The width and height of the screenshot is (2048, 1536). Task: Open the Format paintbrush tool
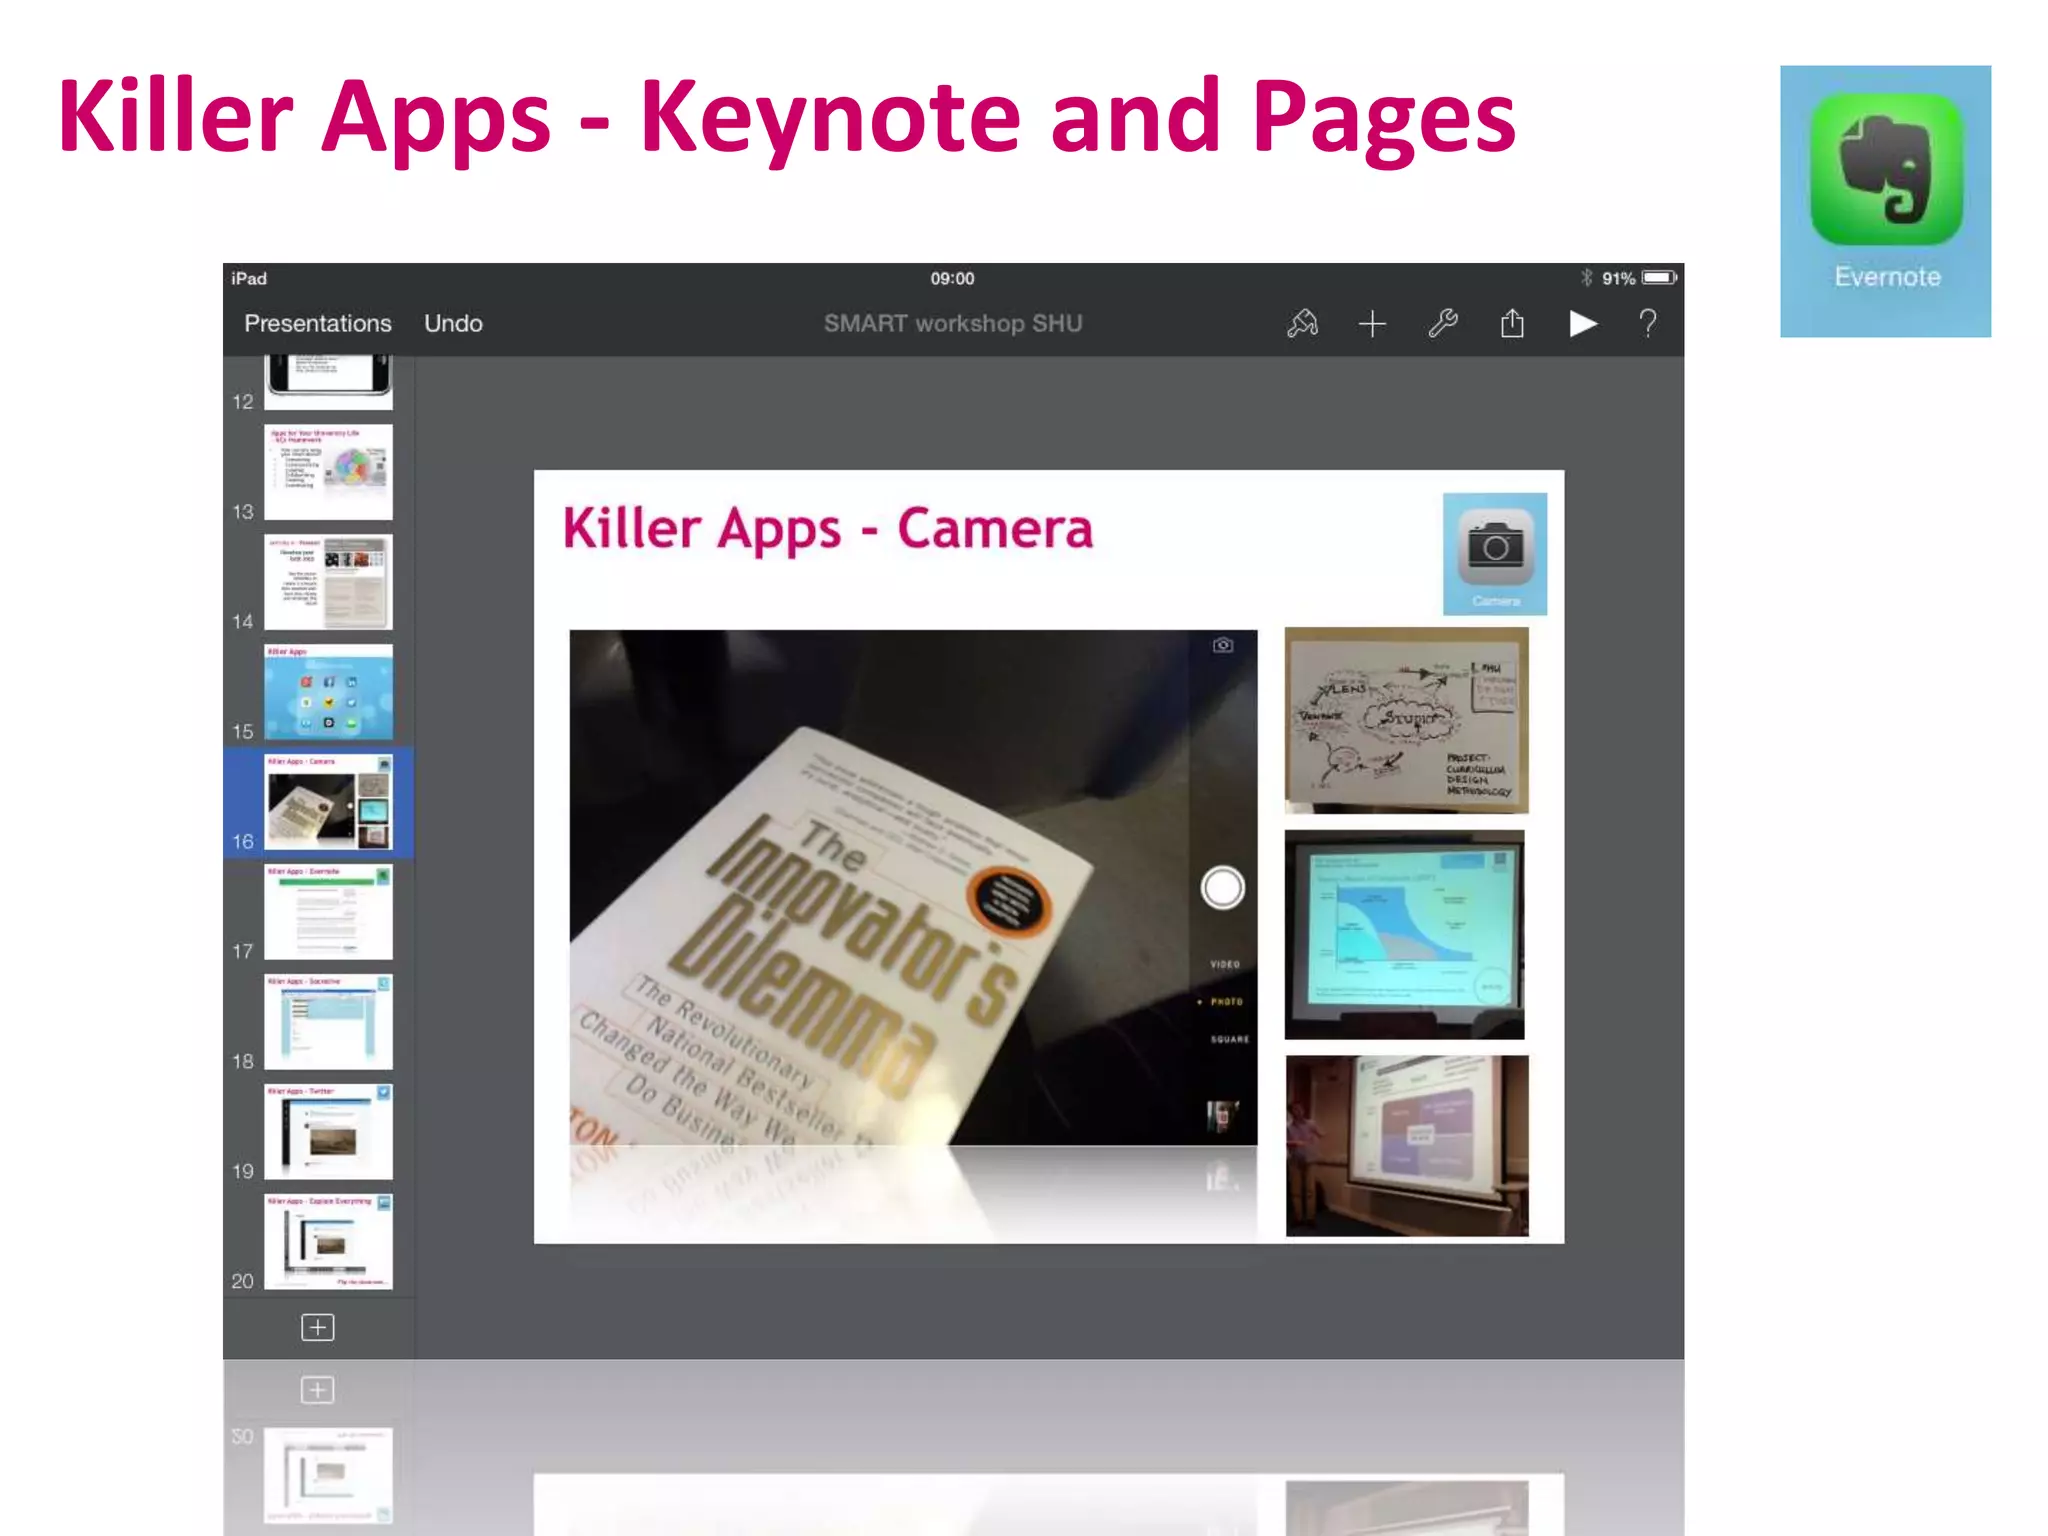(1302, 323)
